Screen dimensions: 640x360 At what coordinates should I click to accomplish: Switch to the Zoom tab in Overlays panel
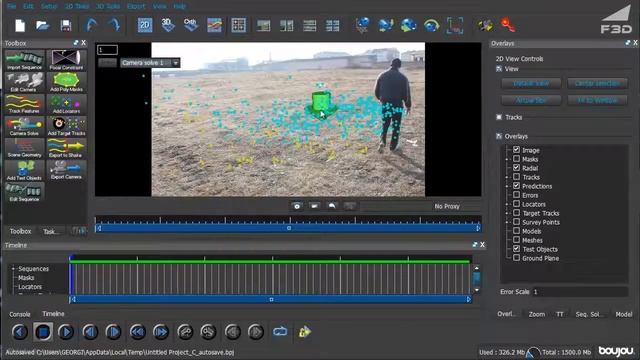click(x=537, y=314)
